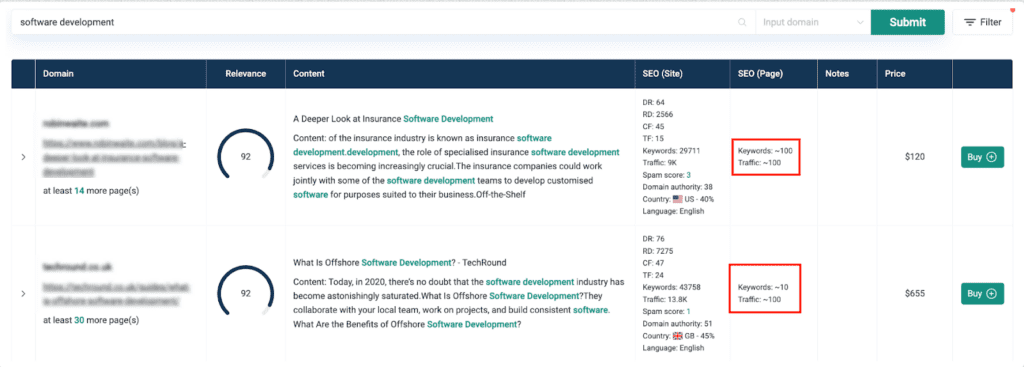
Task: Click Domain authority: 51 text
Action: pyautogui.click(x=677, y=323)
